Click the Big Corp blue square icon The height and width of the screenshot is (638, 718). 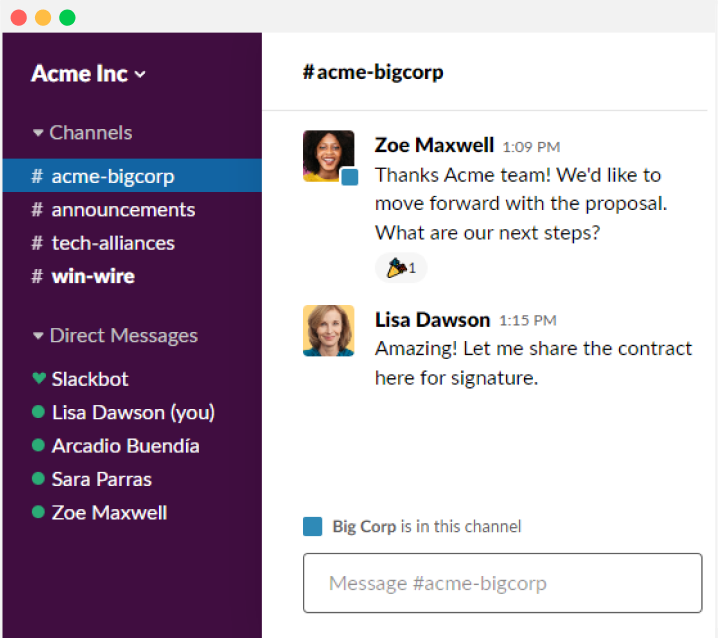[x=313, y=527]
